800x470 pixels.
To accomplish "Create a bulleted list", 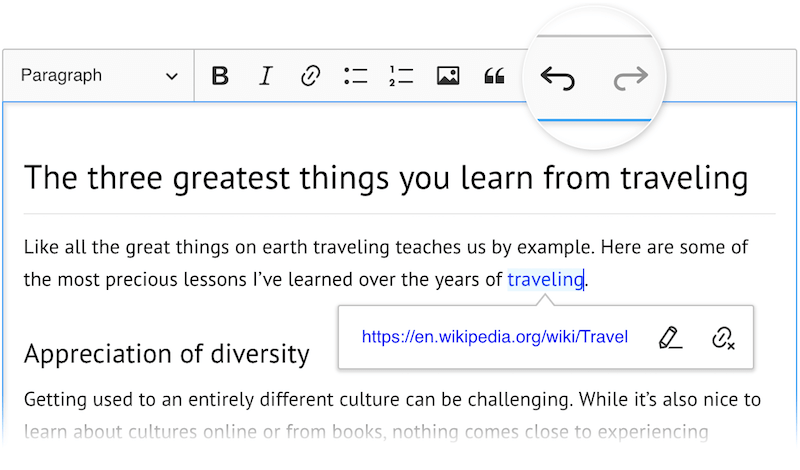I will tap(356, 76).
